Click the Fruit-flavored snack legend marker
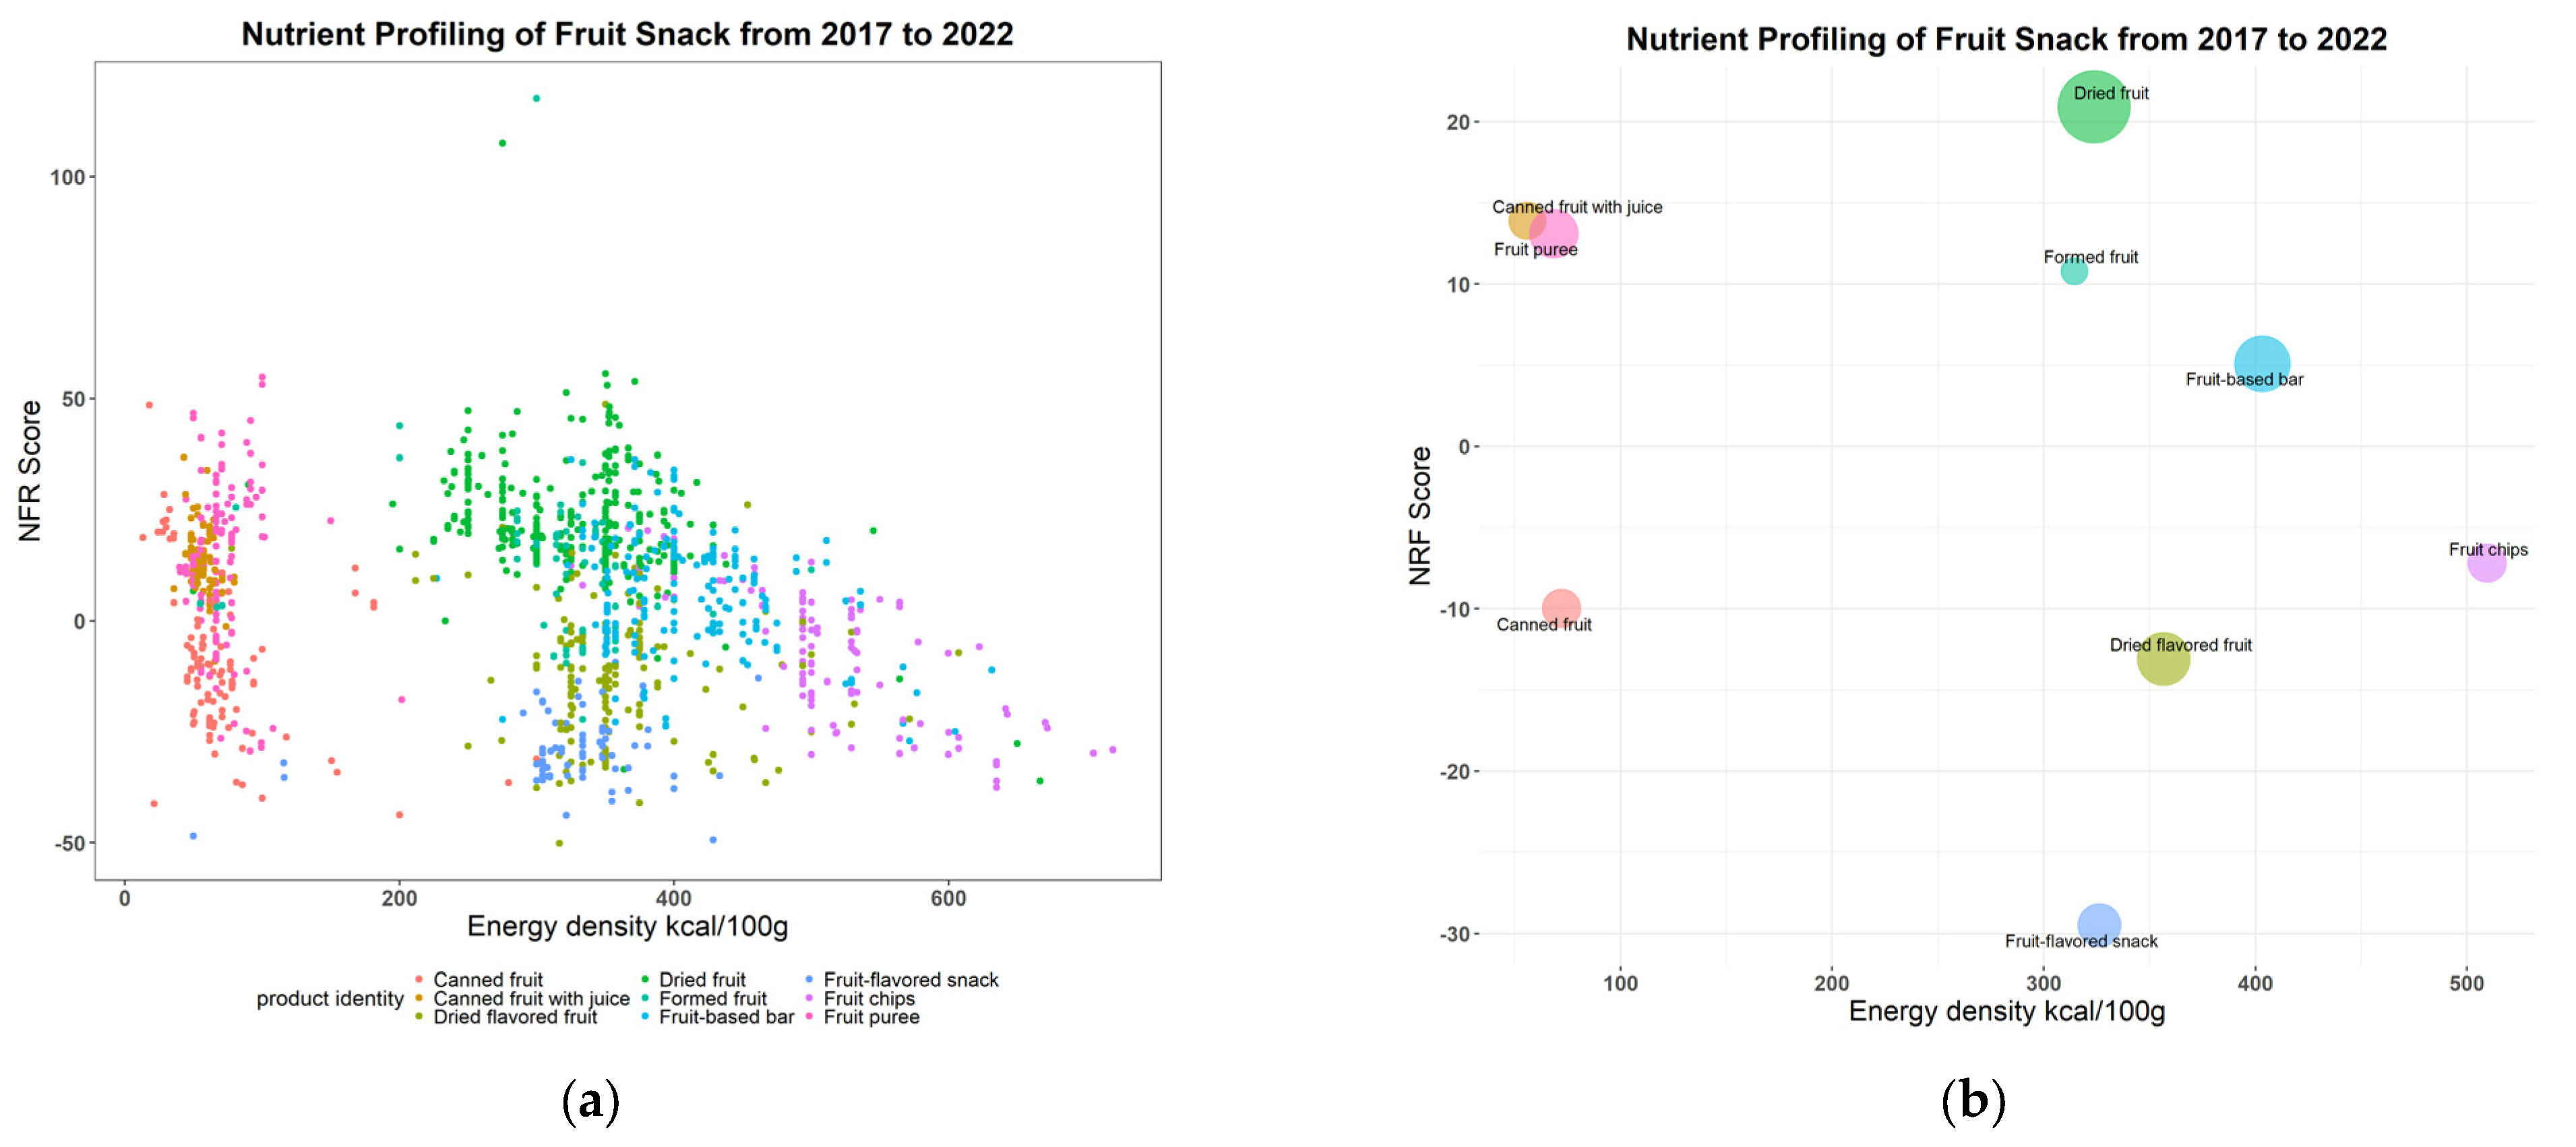This screenshot has width=2576, height=1147. pos(809,980)
